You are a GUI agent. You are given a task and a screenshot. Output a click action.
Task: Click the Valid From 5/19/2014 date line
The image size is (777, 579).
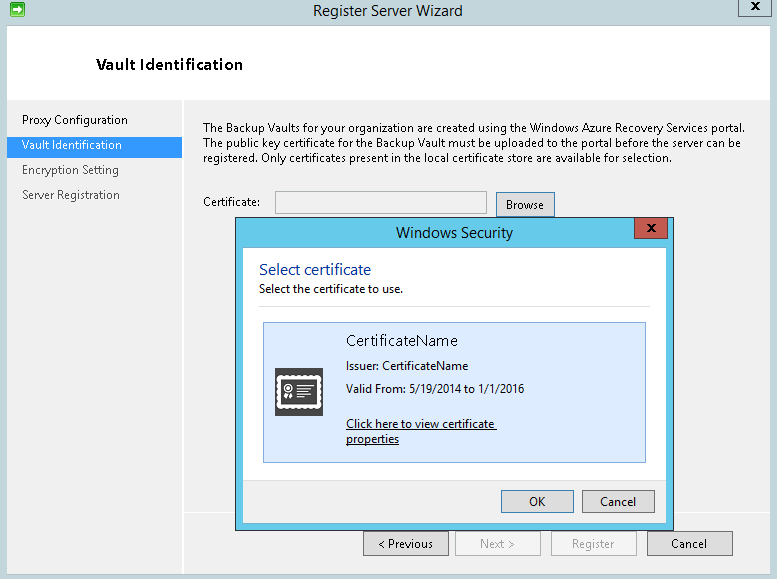(435, 389)
